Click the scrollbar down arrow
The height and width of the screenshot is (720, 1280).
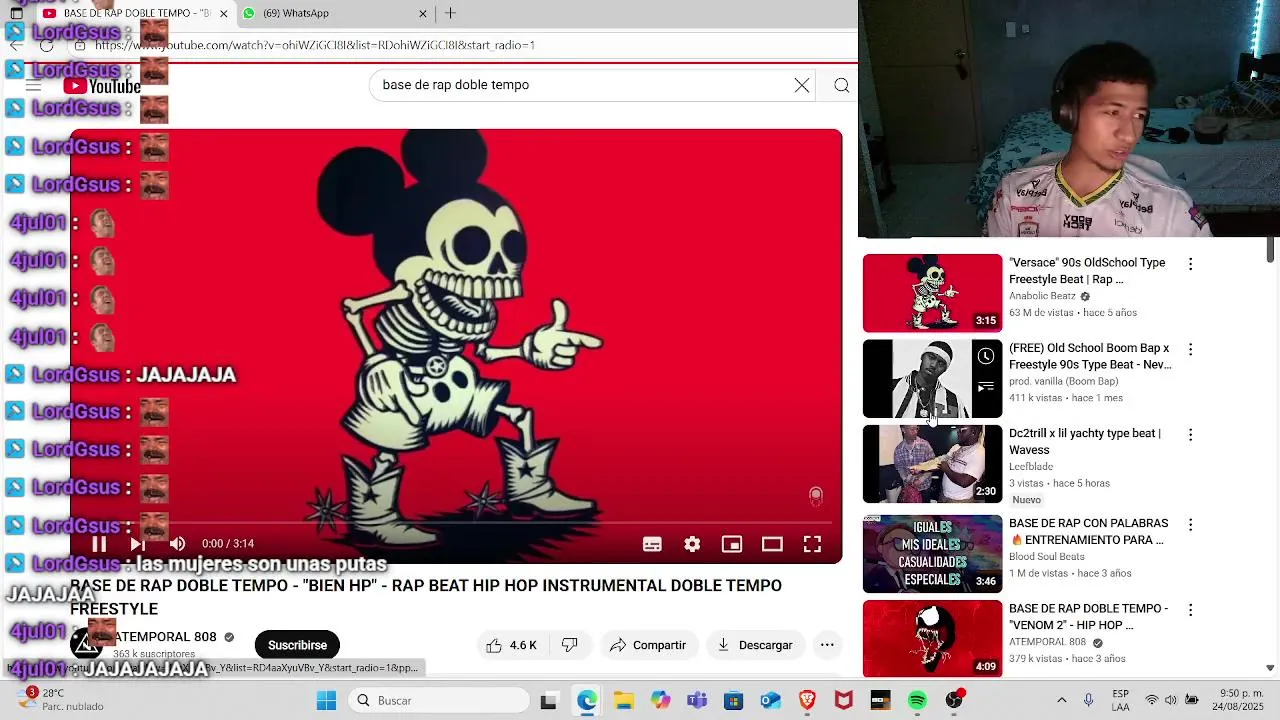coord(1271,668)
